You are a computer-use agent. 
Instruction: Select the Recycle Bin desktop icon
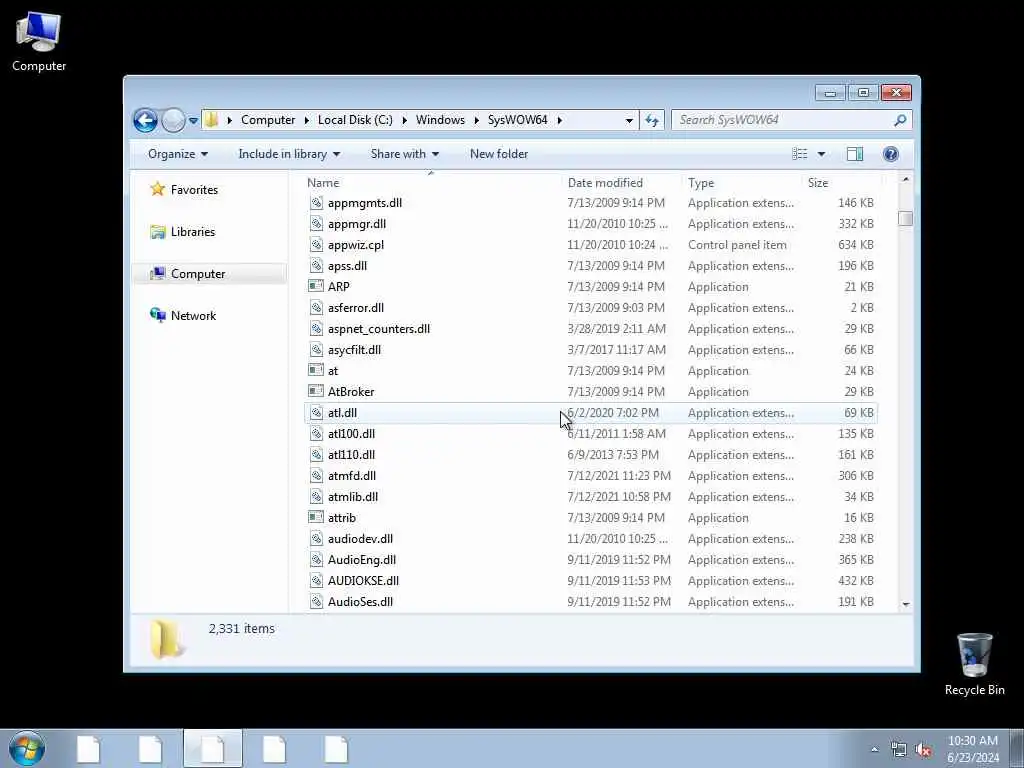point(974,664)
